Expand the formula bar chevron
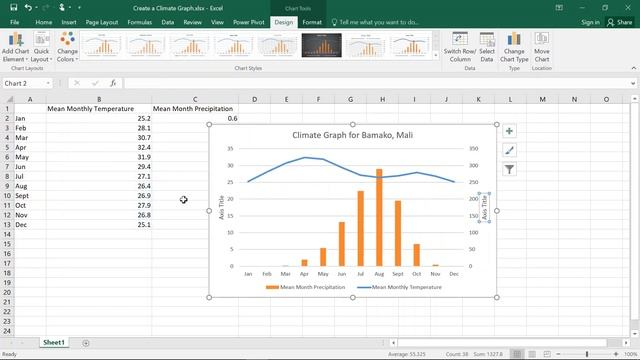Image resolution: width=640 pixels, height=360 pixels. point(633,83)
